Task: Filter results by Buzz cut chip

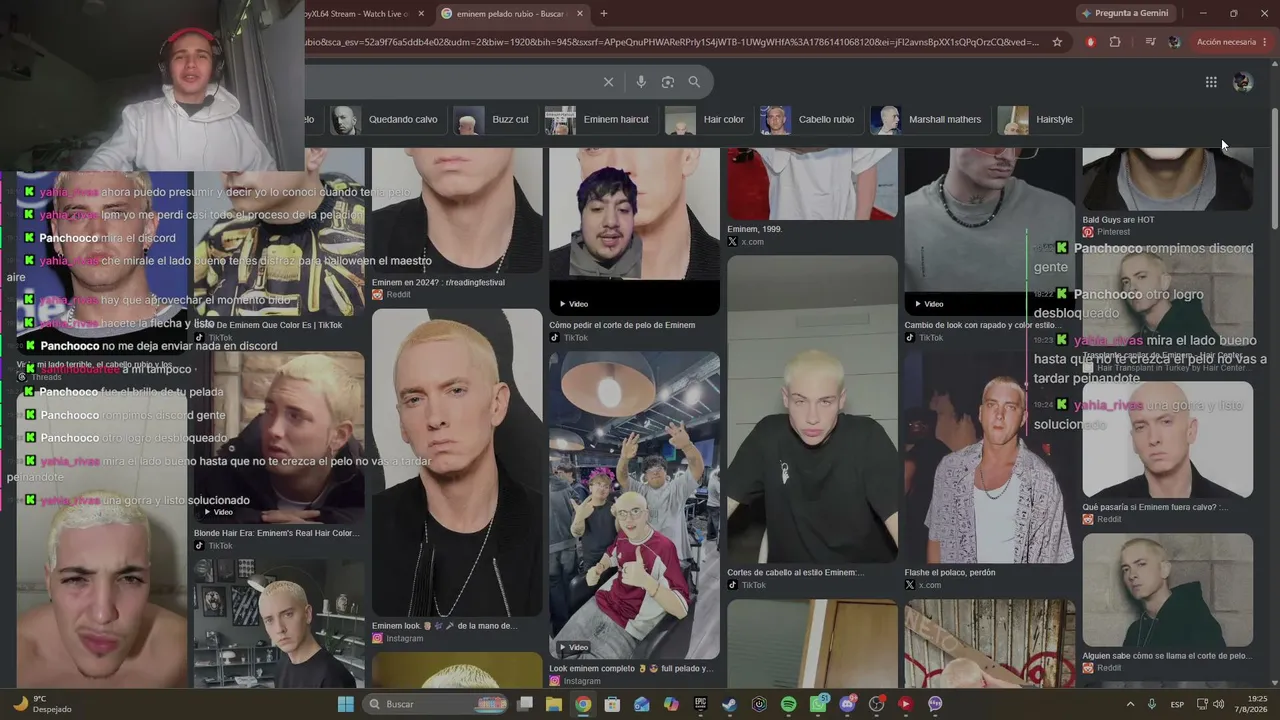Action: pyautogui.click(x=493, y=119)
